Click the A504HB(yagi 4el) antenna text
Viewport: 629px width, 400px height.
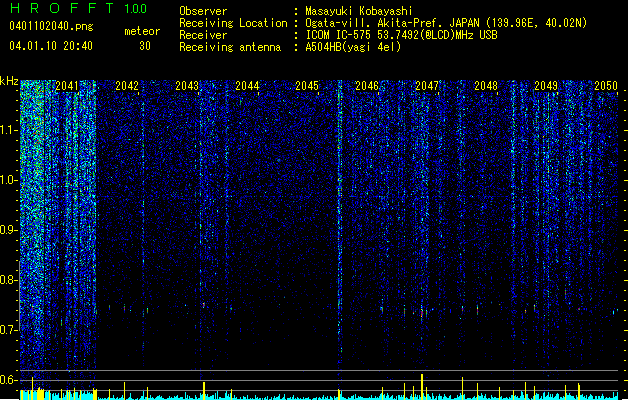tap(353, 47)
